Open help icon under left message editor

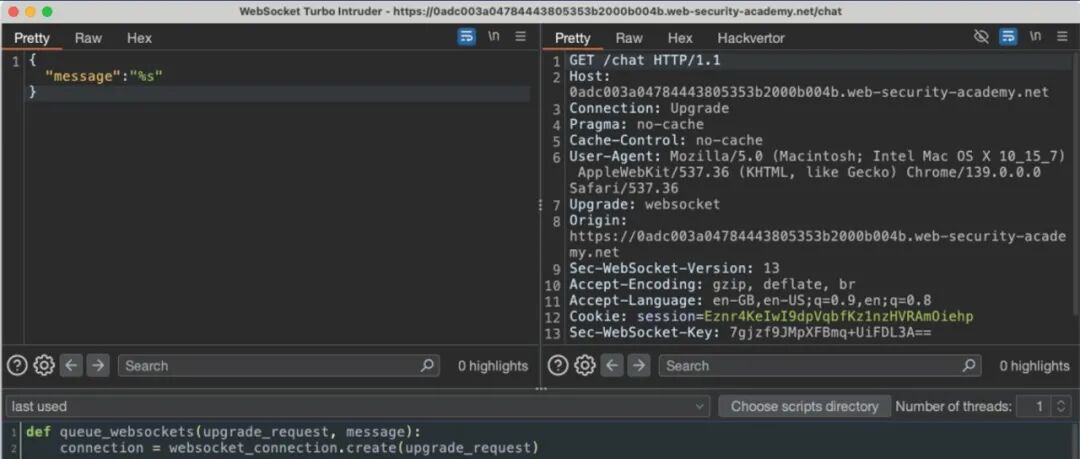pos(17,365)
